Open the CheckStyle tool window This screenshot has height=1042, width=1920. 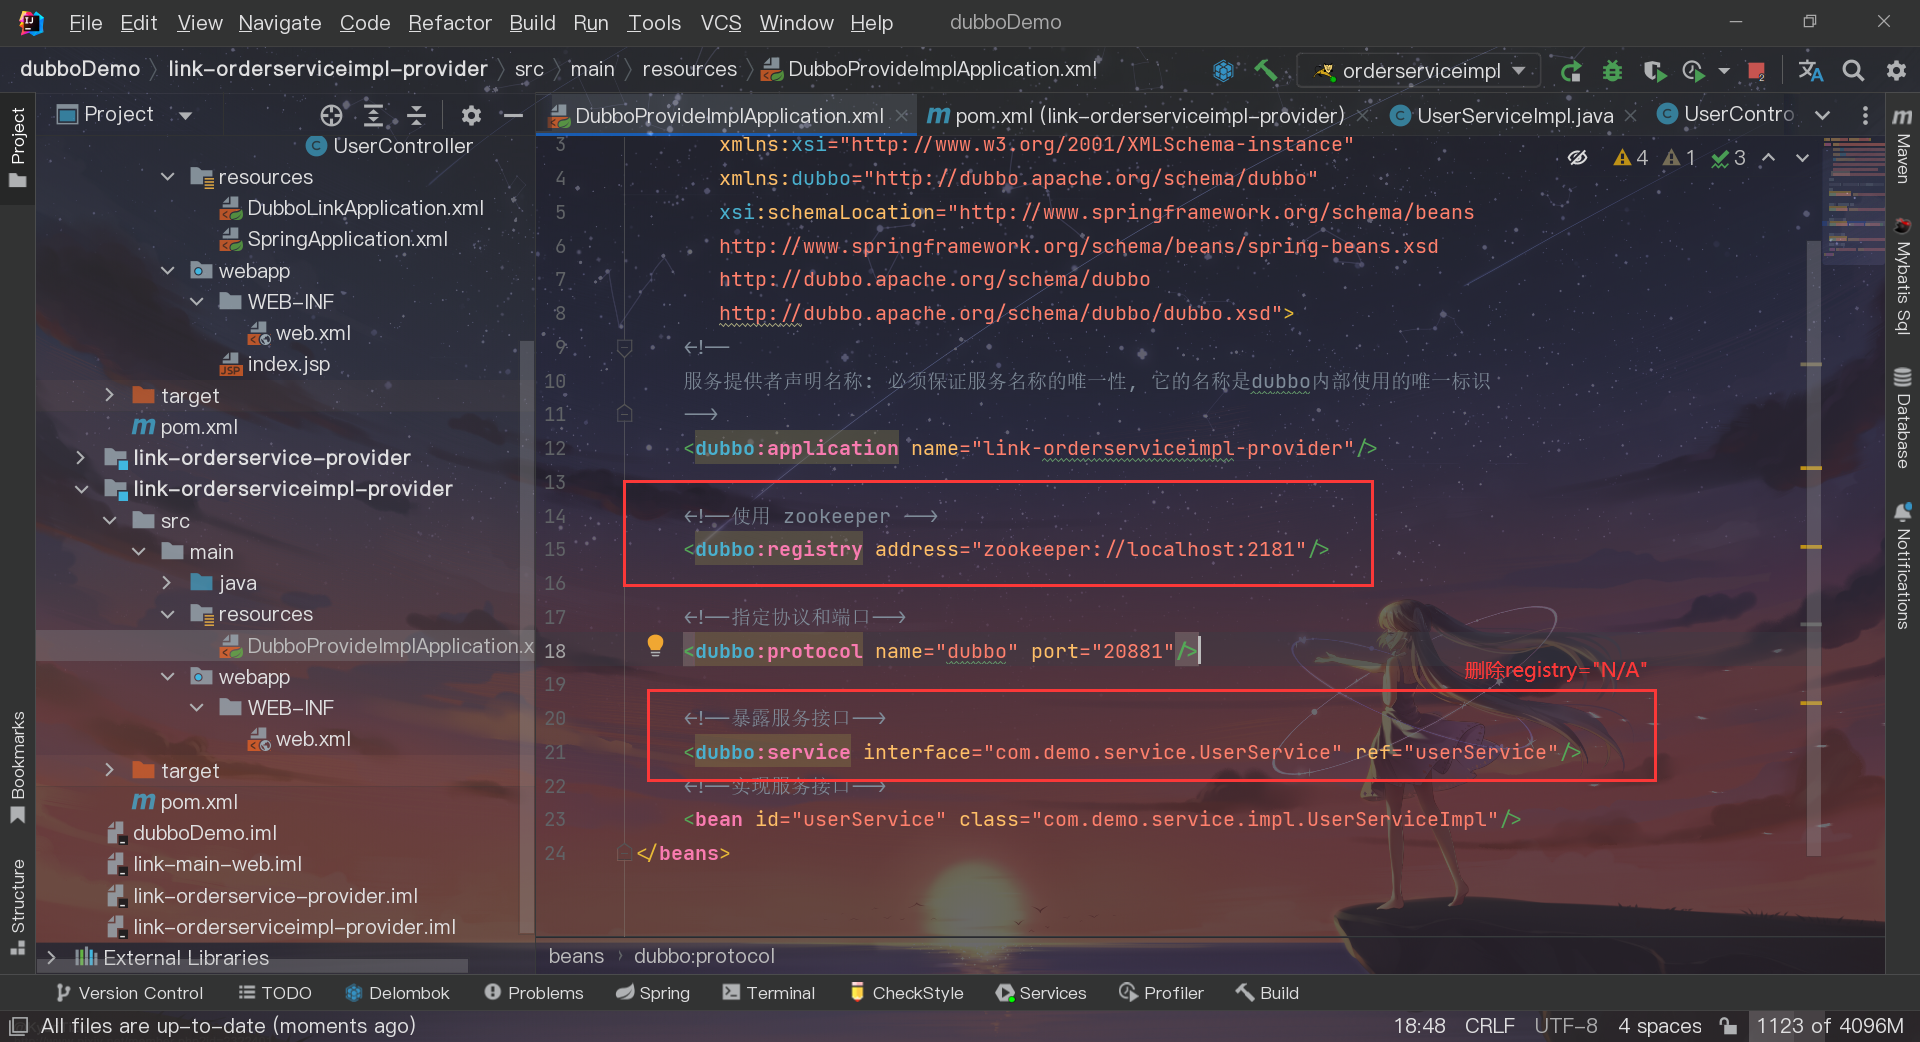(x=906, y=993)
